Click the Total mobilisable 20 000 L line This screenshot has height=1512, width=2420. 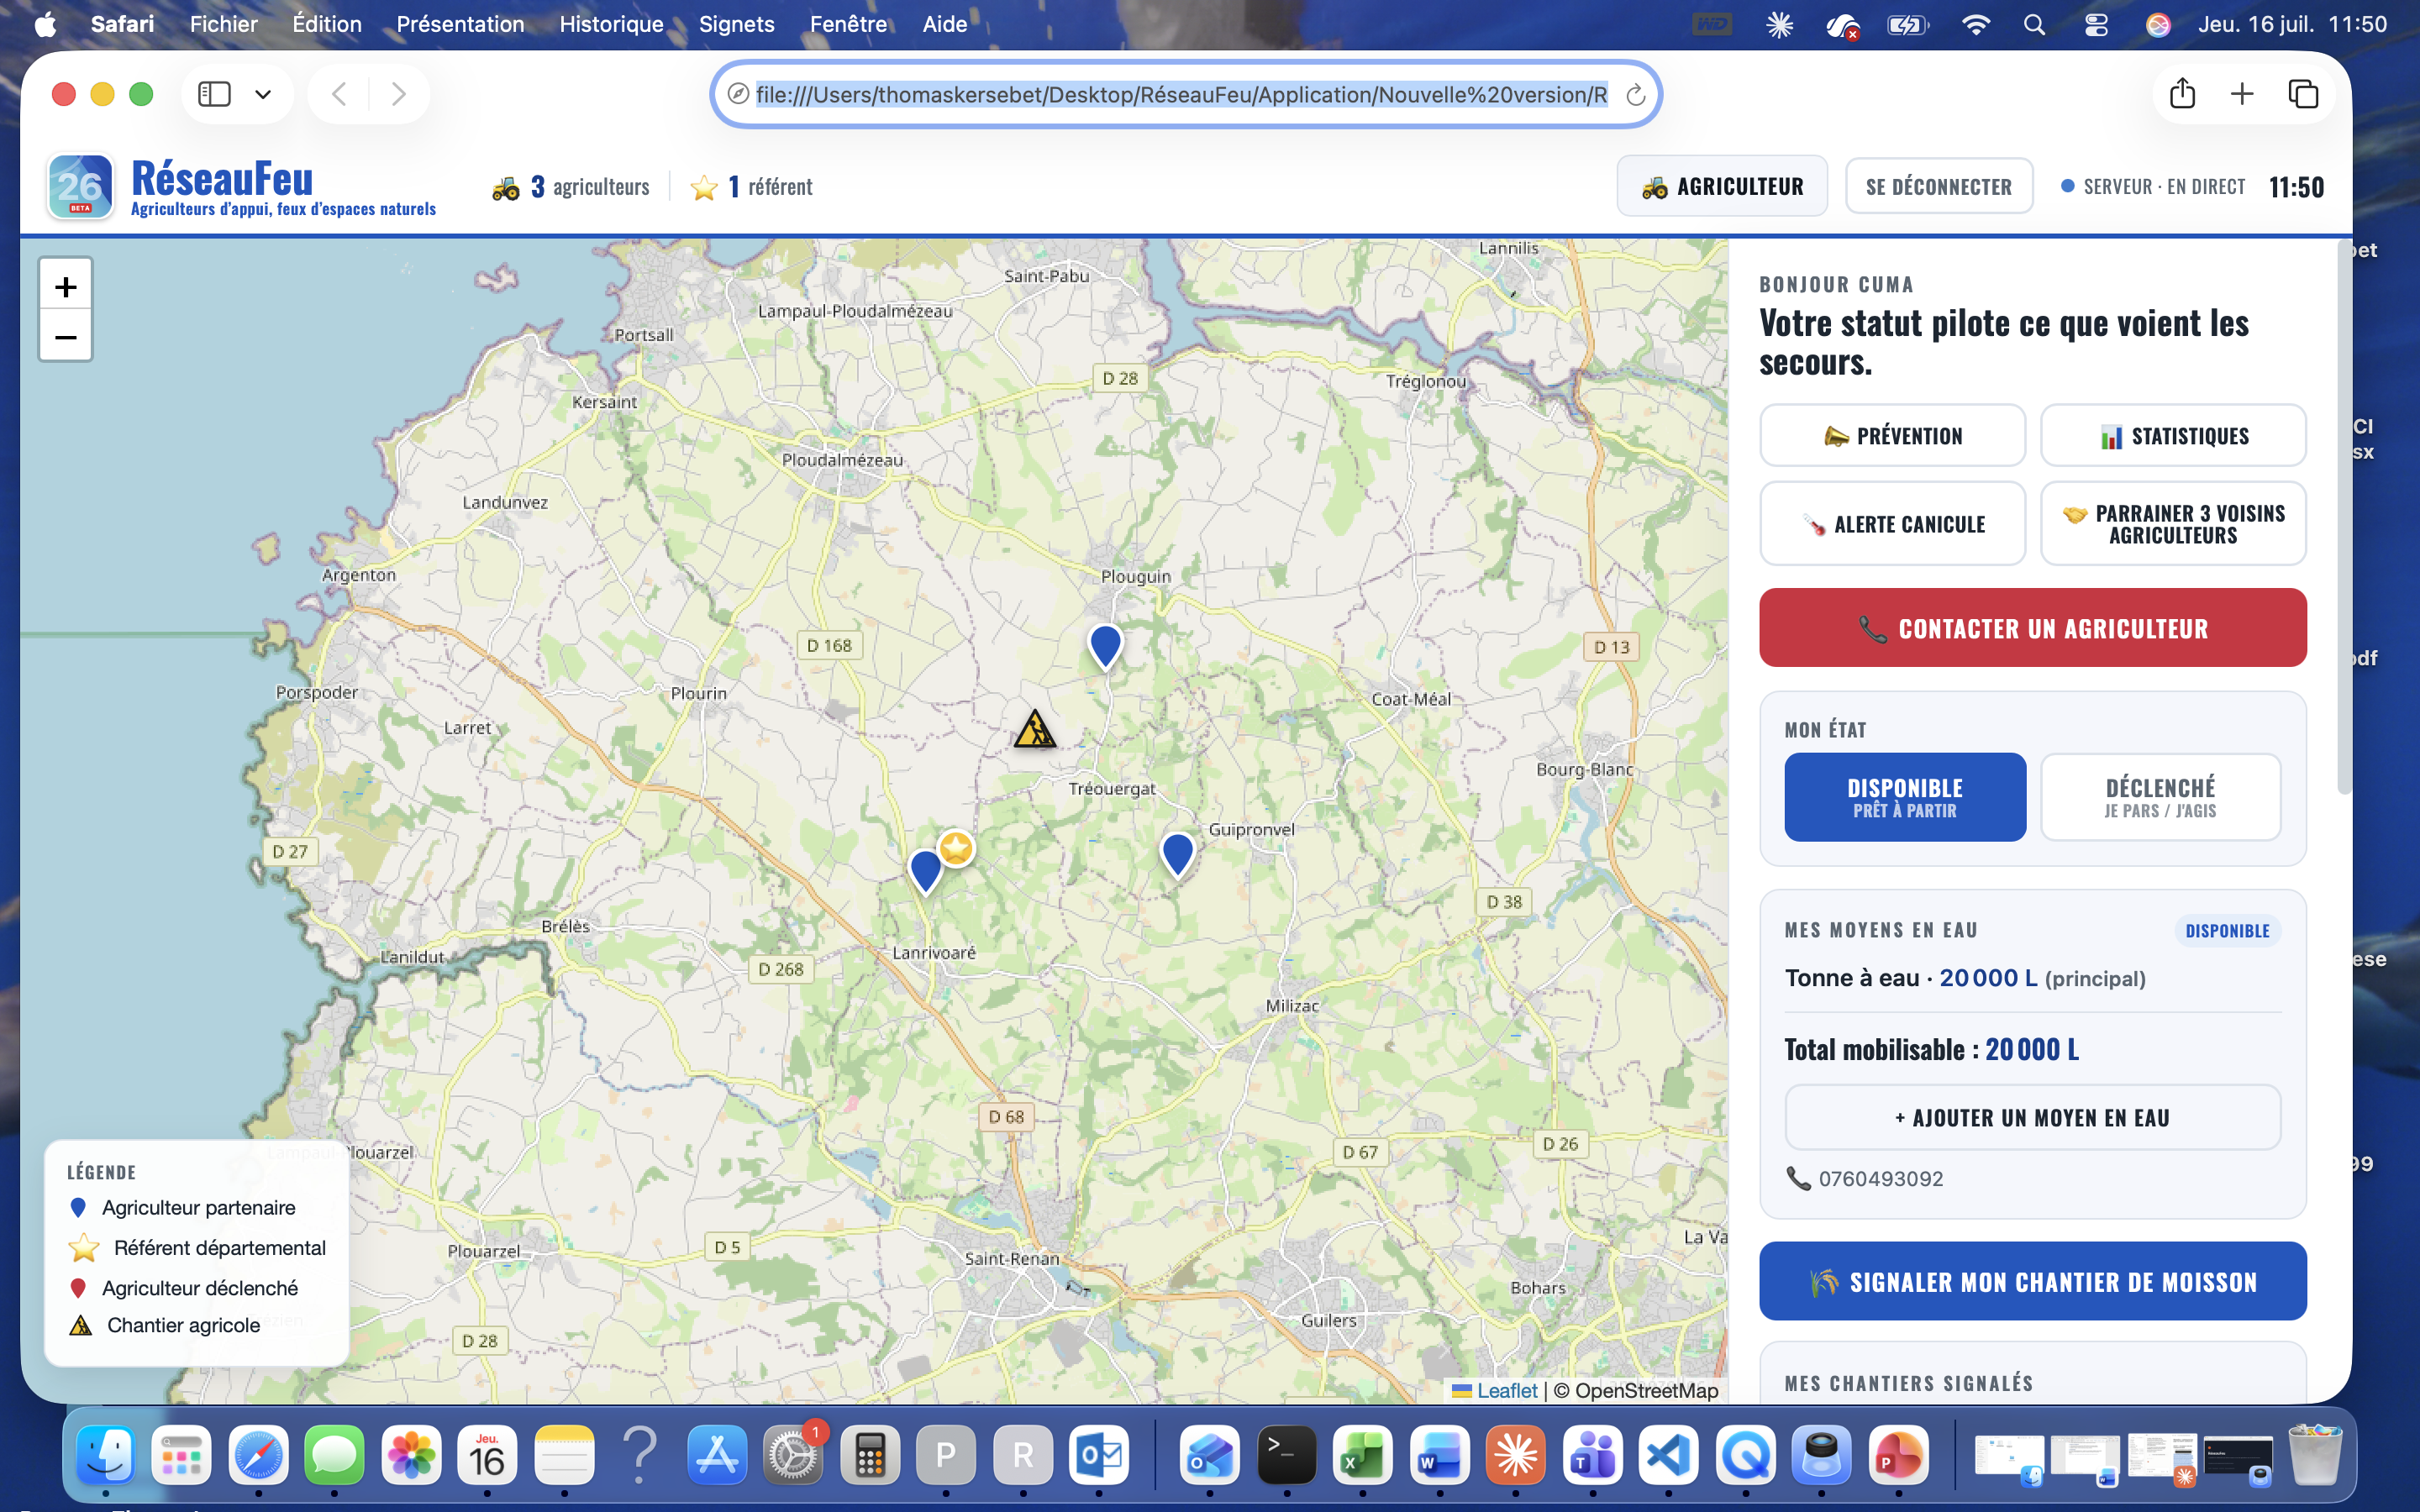(1931, 1049)
